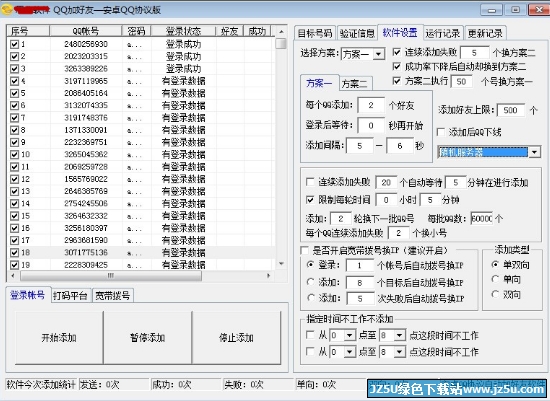Click the app icon in title bar
The image size is (550, 401).
click(x=7, y=9)
